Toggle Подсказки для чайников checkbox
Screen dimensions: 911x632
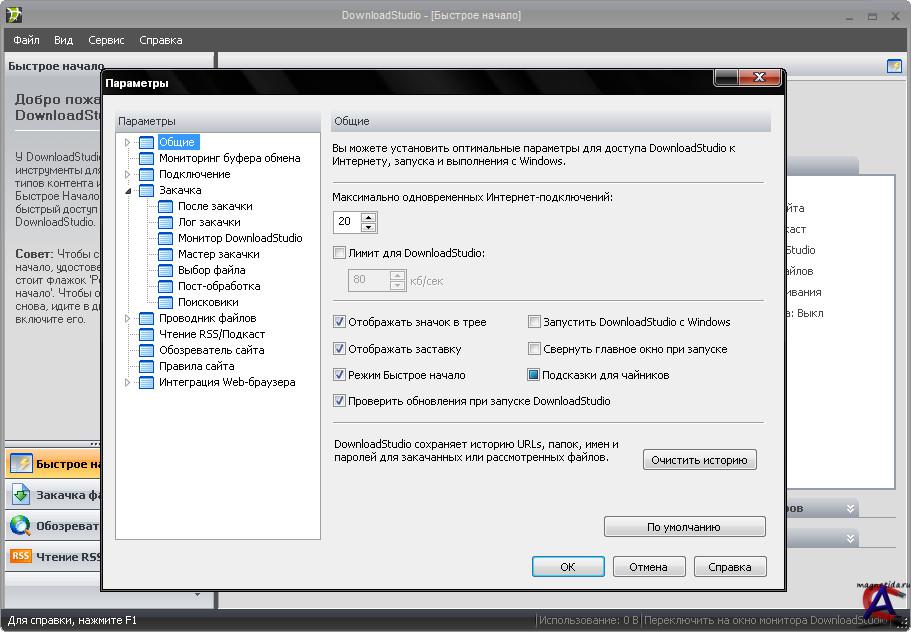533,375
